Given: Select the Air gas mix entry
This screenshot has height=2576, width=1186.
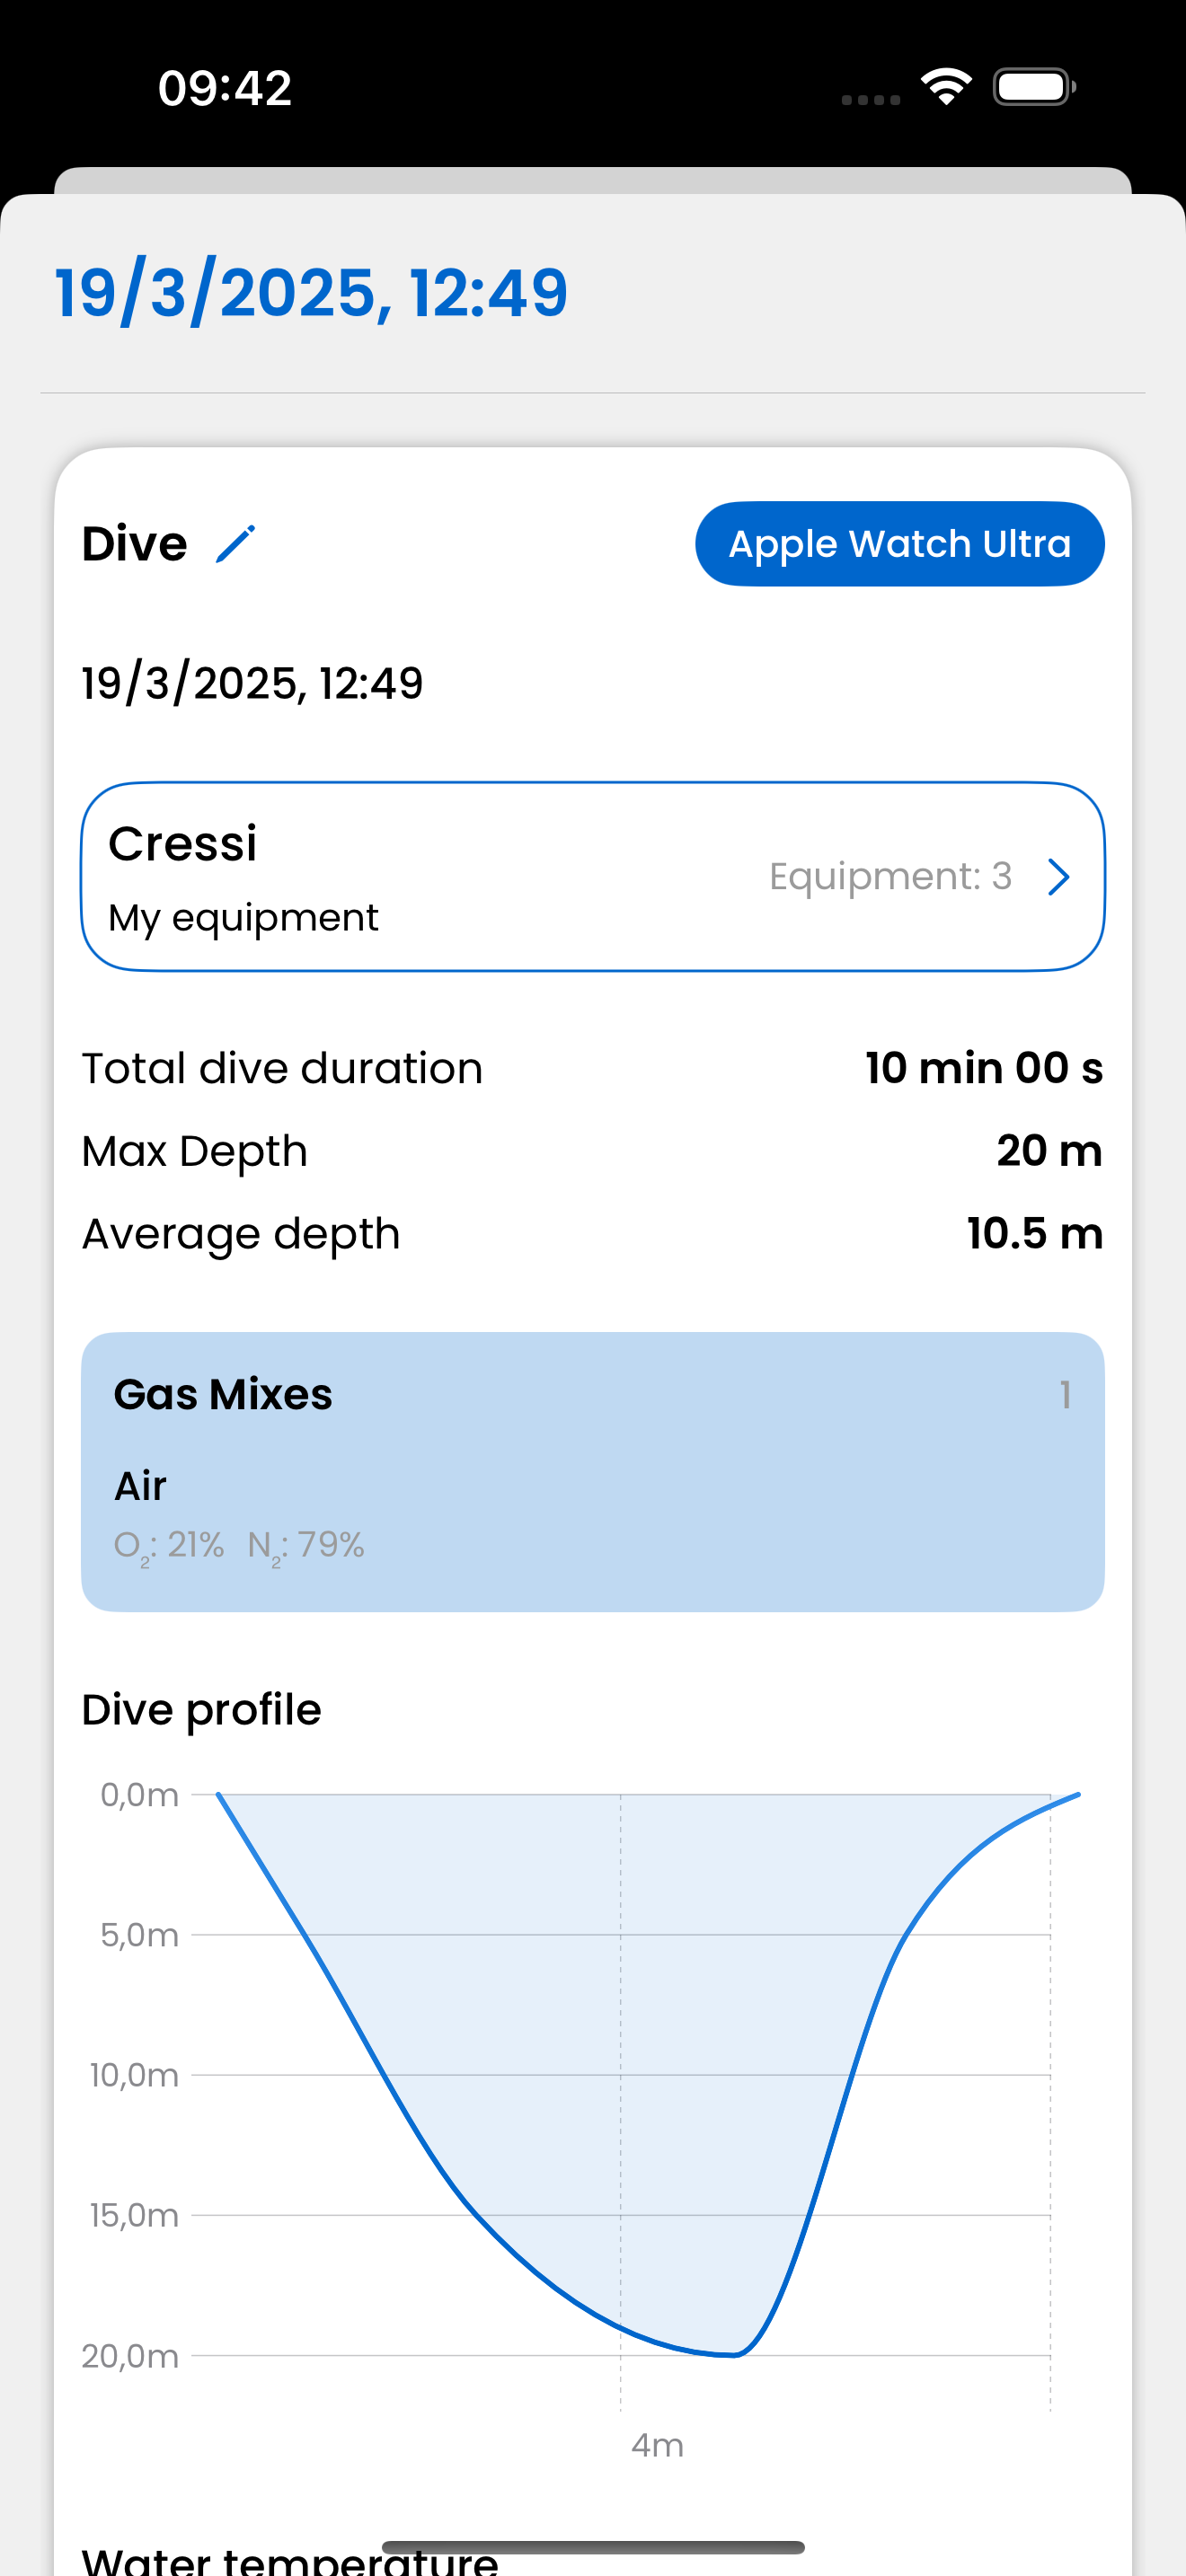Looking at the screenshot, I should click(140, 1486).
